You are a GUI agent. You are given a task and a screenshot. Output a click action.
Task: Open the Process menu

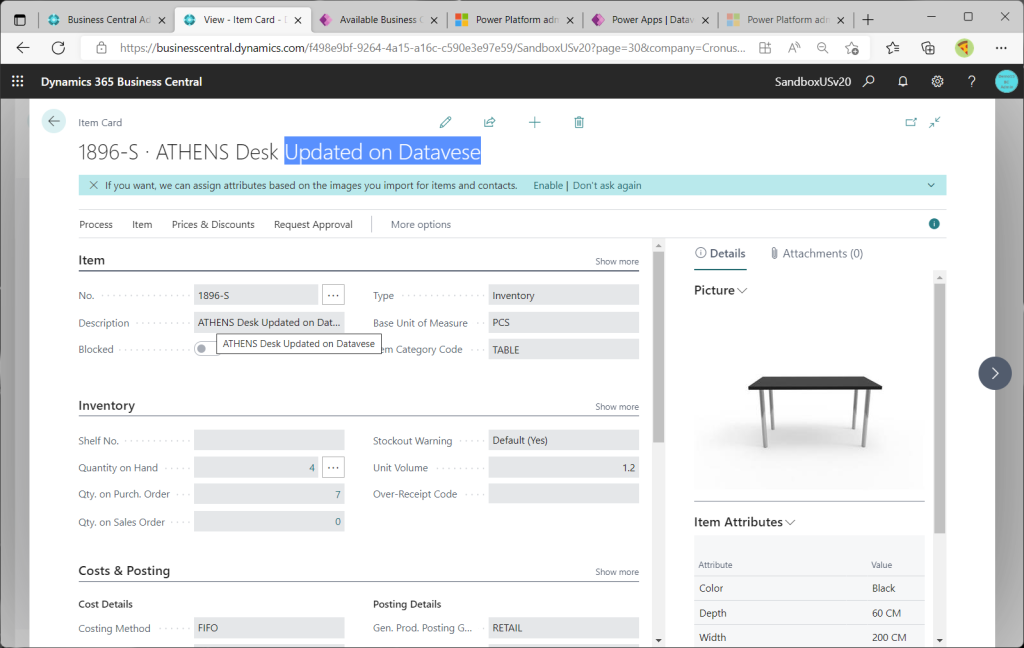[x=96, y=224]
